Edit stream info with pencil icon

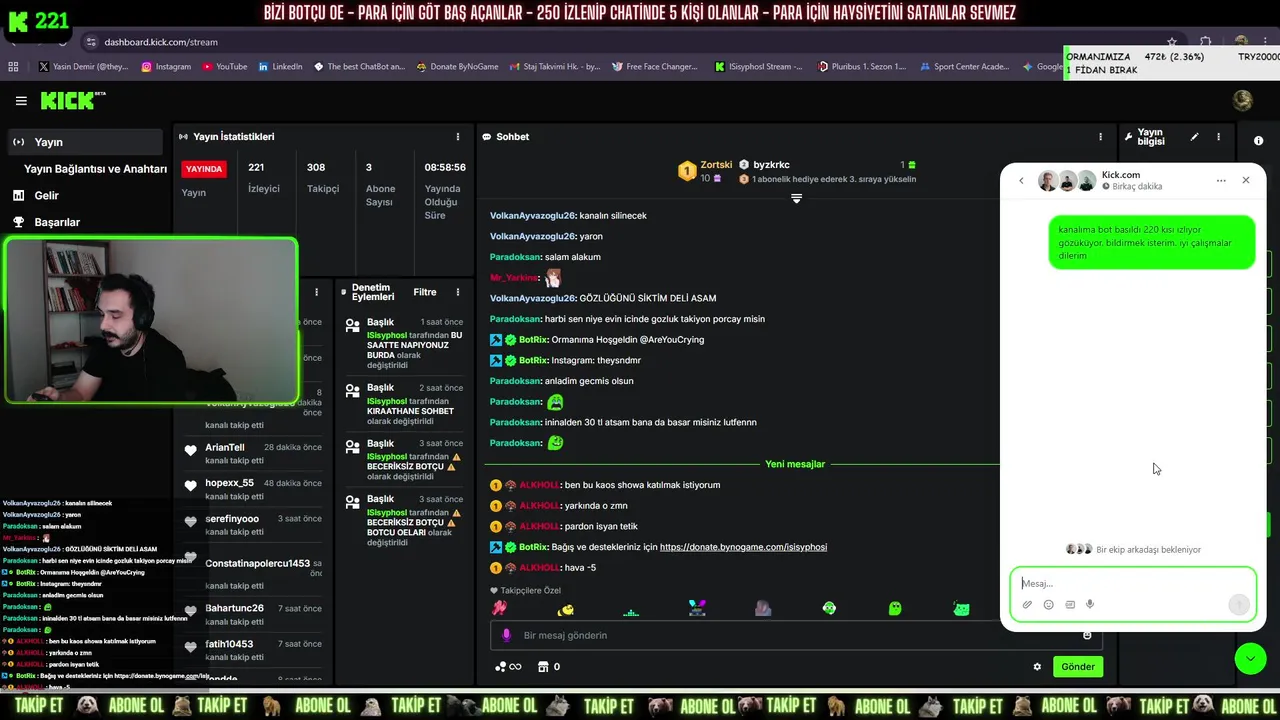point(1194,137)
